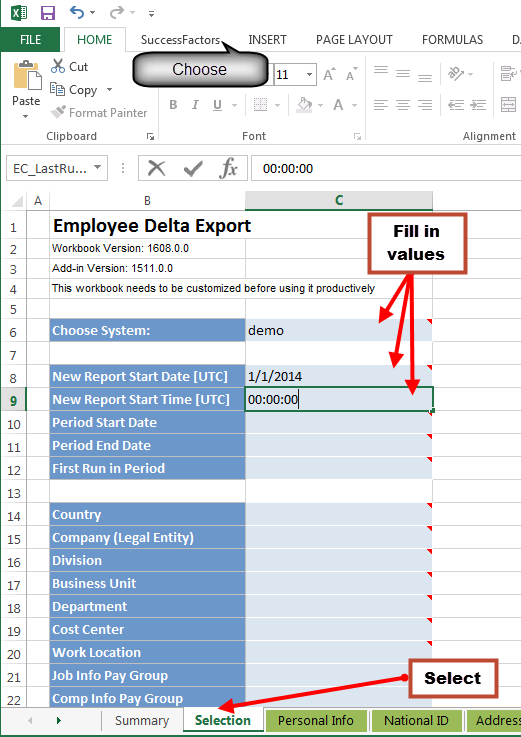521x737 pixels.
Task: Open the National ID sheet tab
Action: [x=416, y=720]
